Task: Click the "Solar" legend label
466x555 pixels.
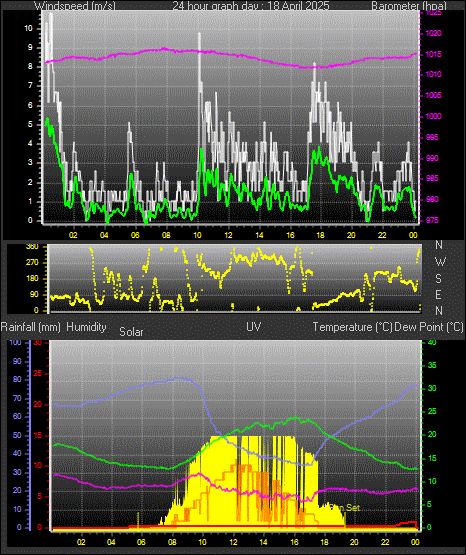Action: tap(131, 332)
